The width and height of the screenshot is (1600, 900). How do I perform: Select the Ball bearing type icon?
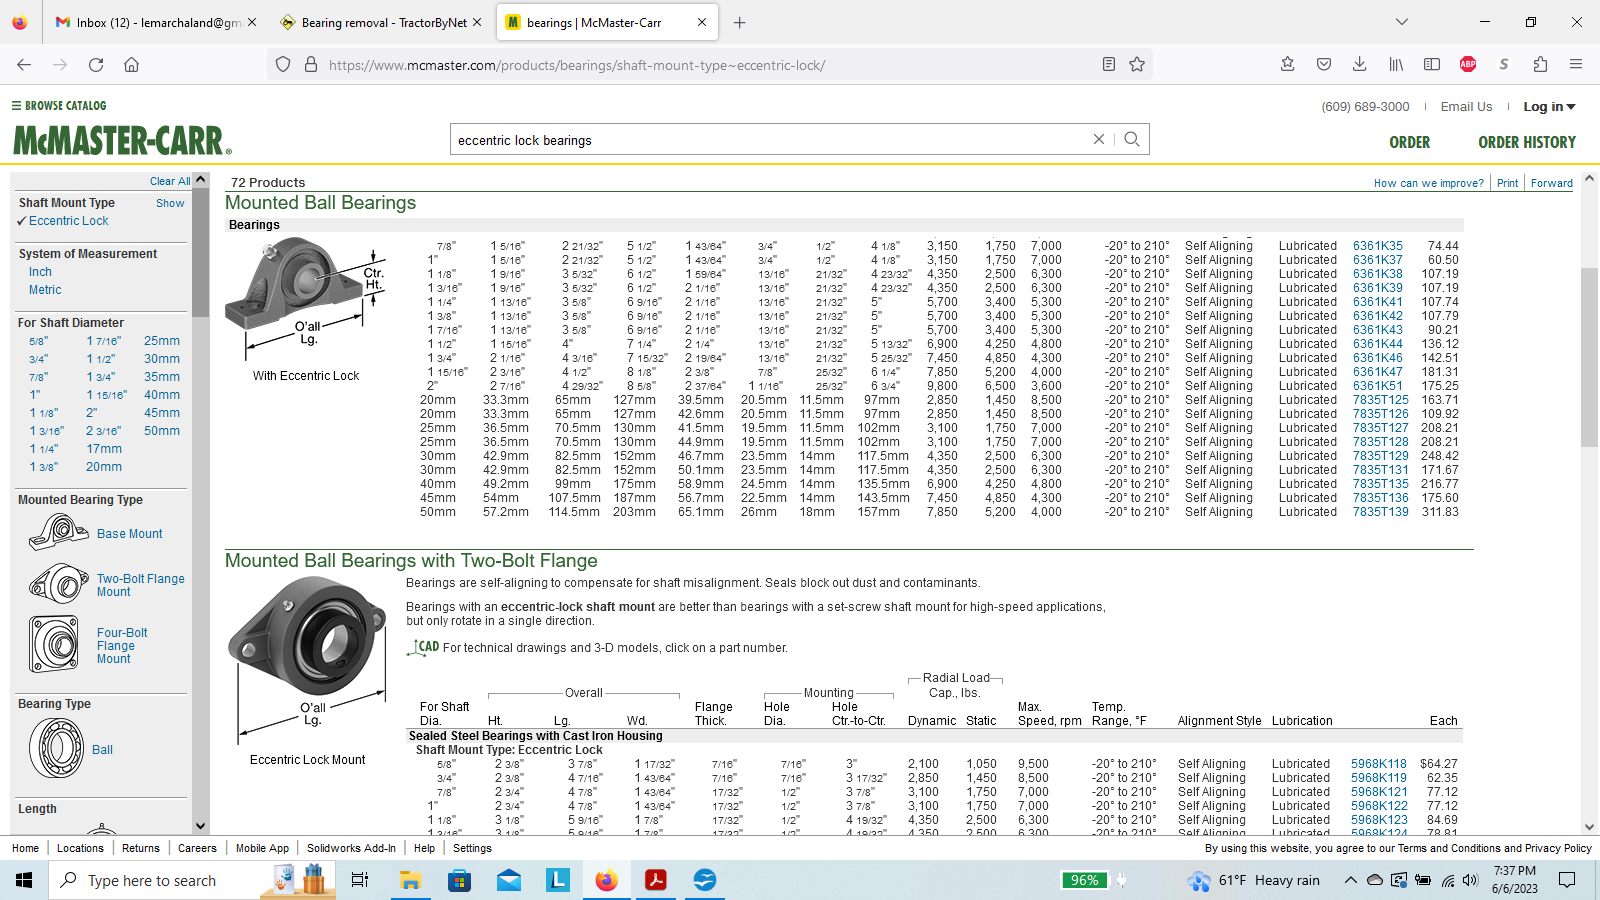[x=56, y=748]
